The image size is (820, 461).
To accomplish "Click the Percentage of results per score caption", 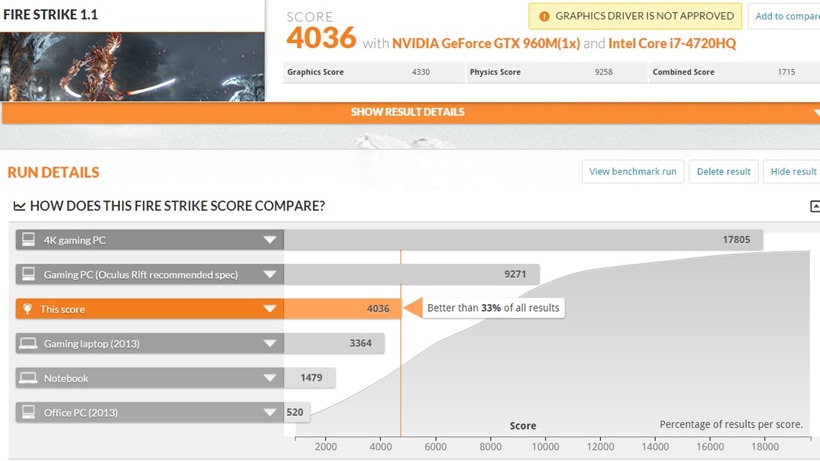I will [731, 424].
